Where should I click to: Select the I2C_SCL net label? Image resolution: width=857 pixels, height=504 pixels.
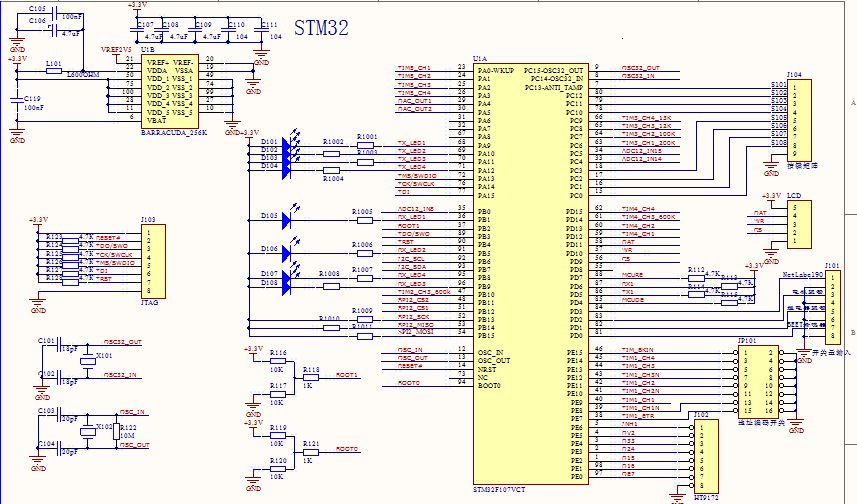coord(412,259)
